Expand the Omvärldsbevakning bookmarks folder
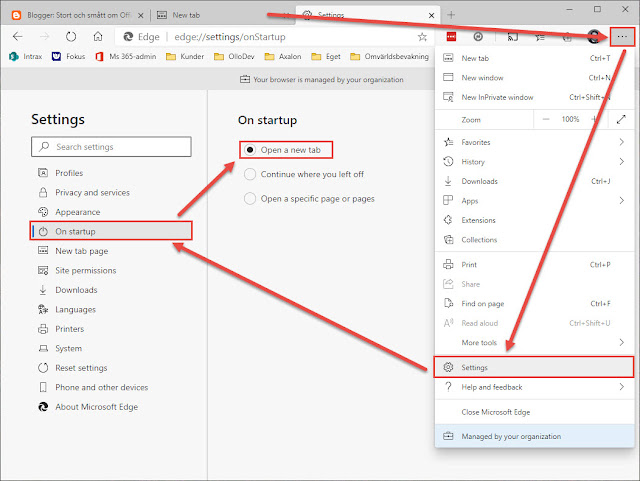Viewport: 640px width, 481px height. [389, 56]
